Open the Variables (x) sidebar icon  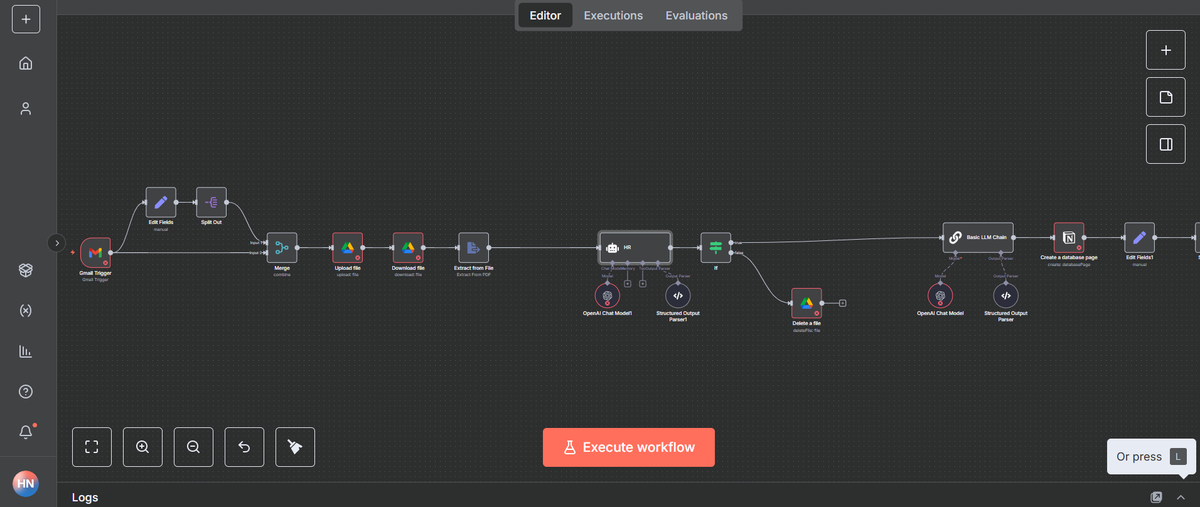tap(26, 310)
